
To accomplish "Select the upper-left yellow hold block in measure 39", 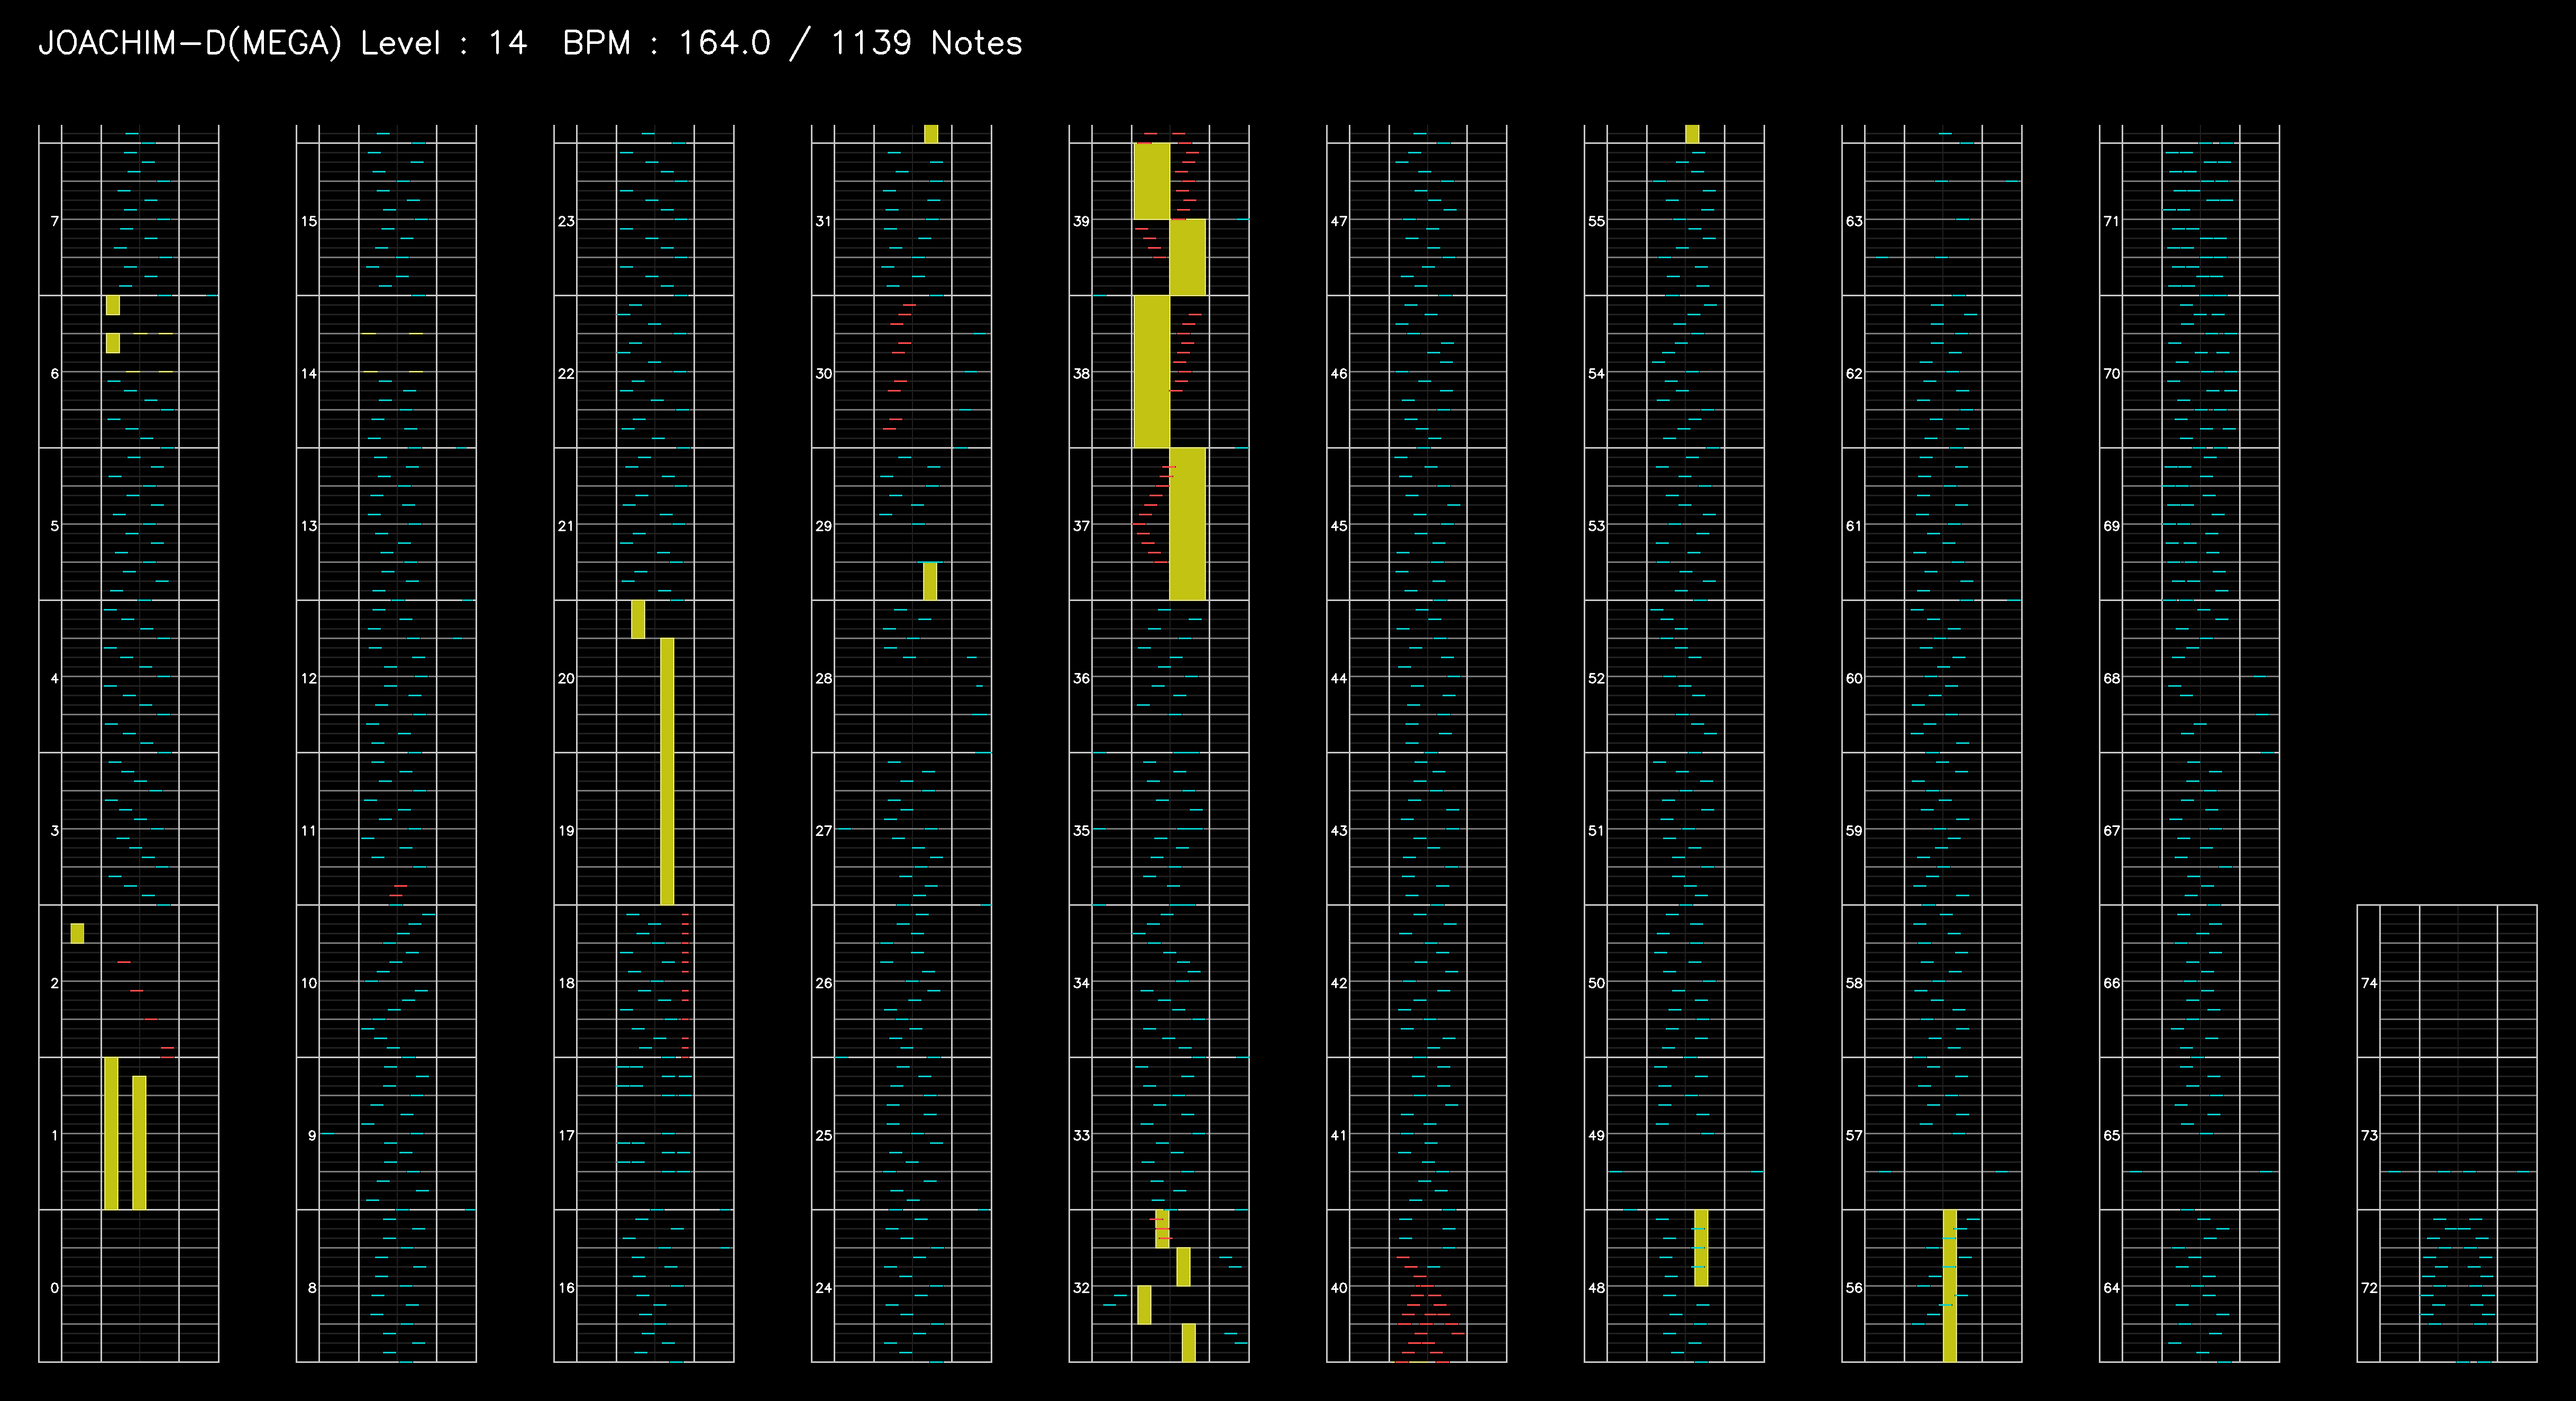I will [1151, 181].
